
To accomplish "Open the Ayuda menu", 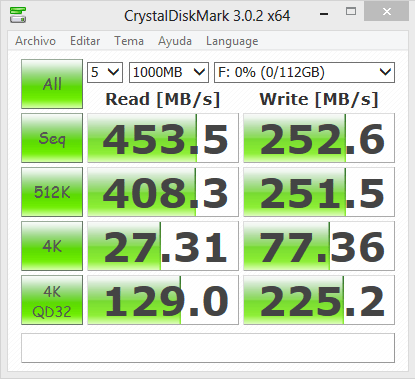I will pos(175,41).
